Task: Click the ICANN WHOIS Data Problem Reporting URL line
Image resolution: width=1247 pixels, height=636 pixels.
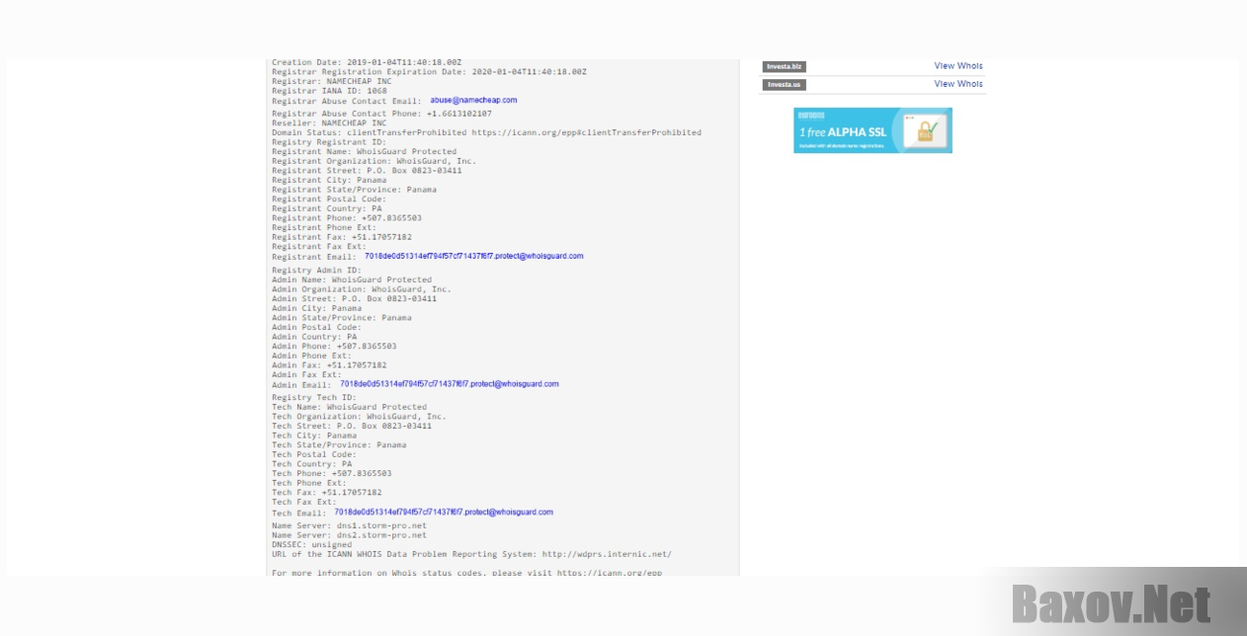Action: point(472,554)
